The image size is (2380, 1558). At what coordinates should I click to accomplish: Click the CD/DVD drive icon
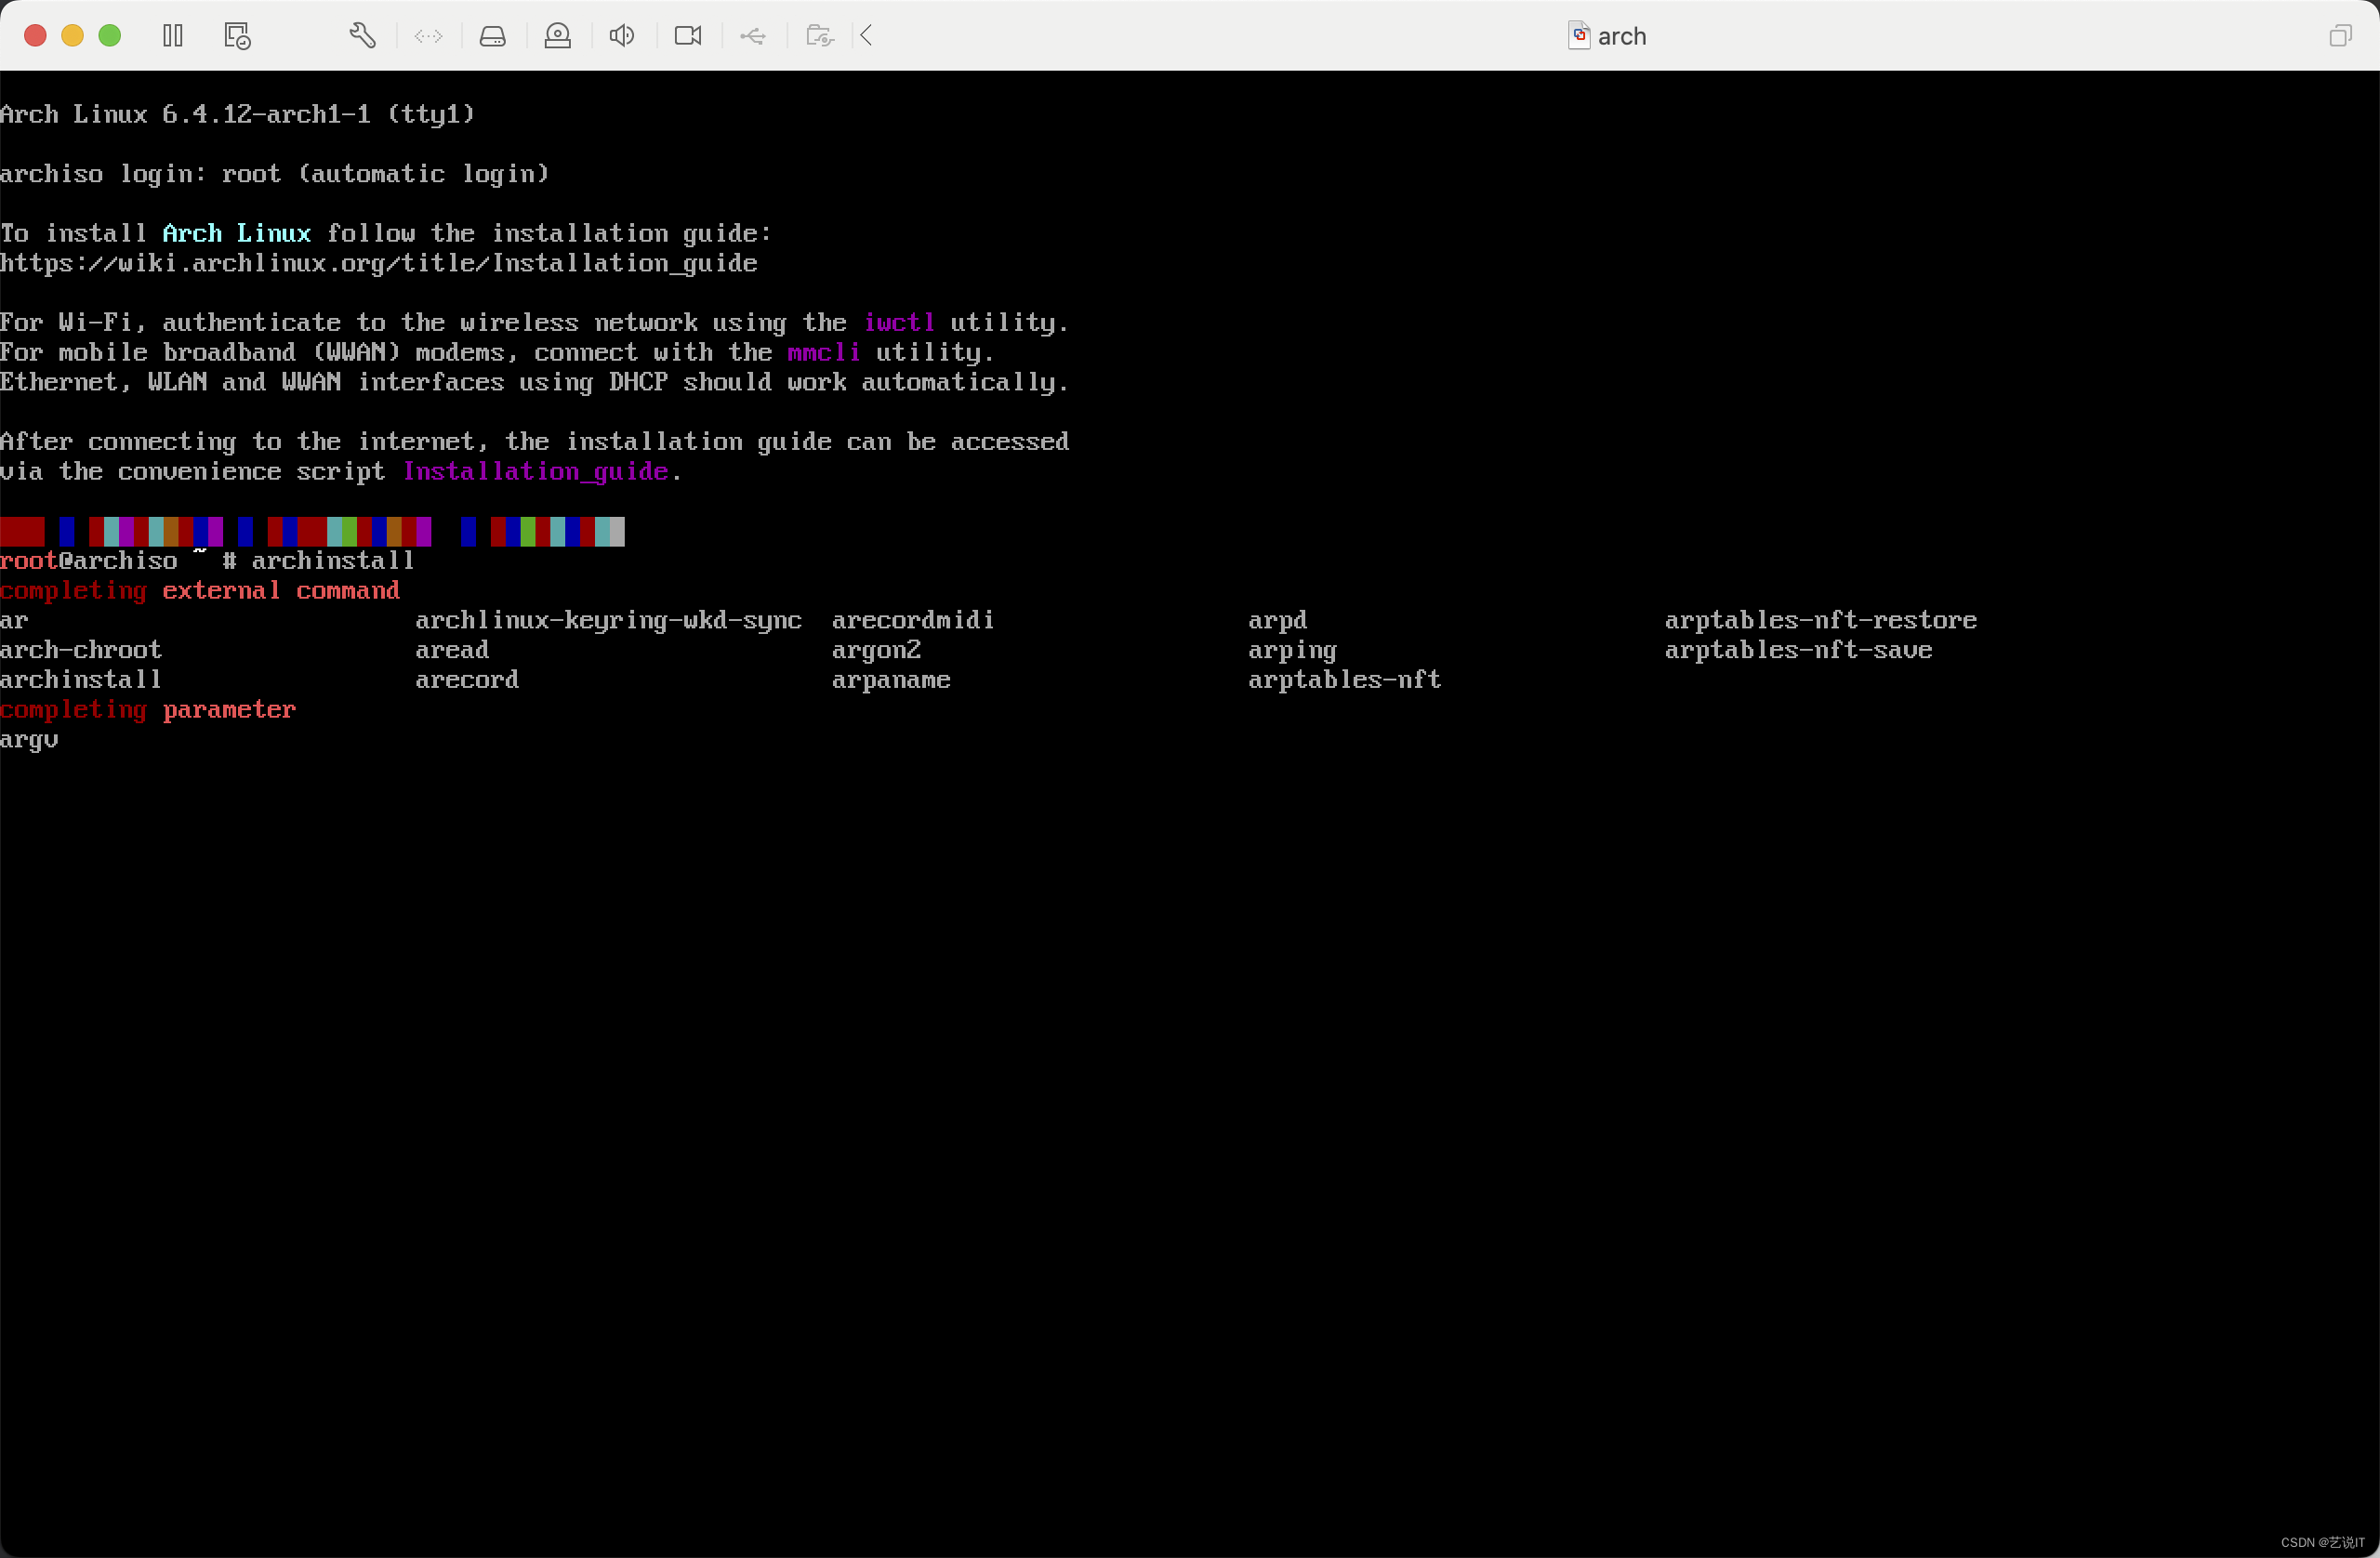point(557,36)
